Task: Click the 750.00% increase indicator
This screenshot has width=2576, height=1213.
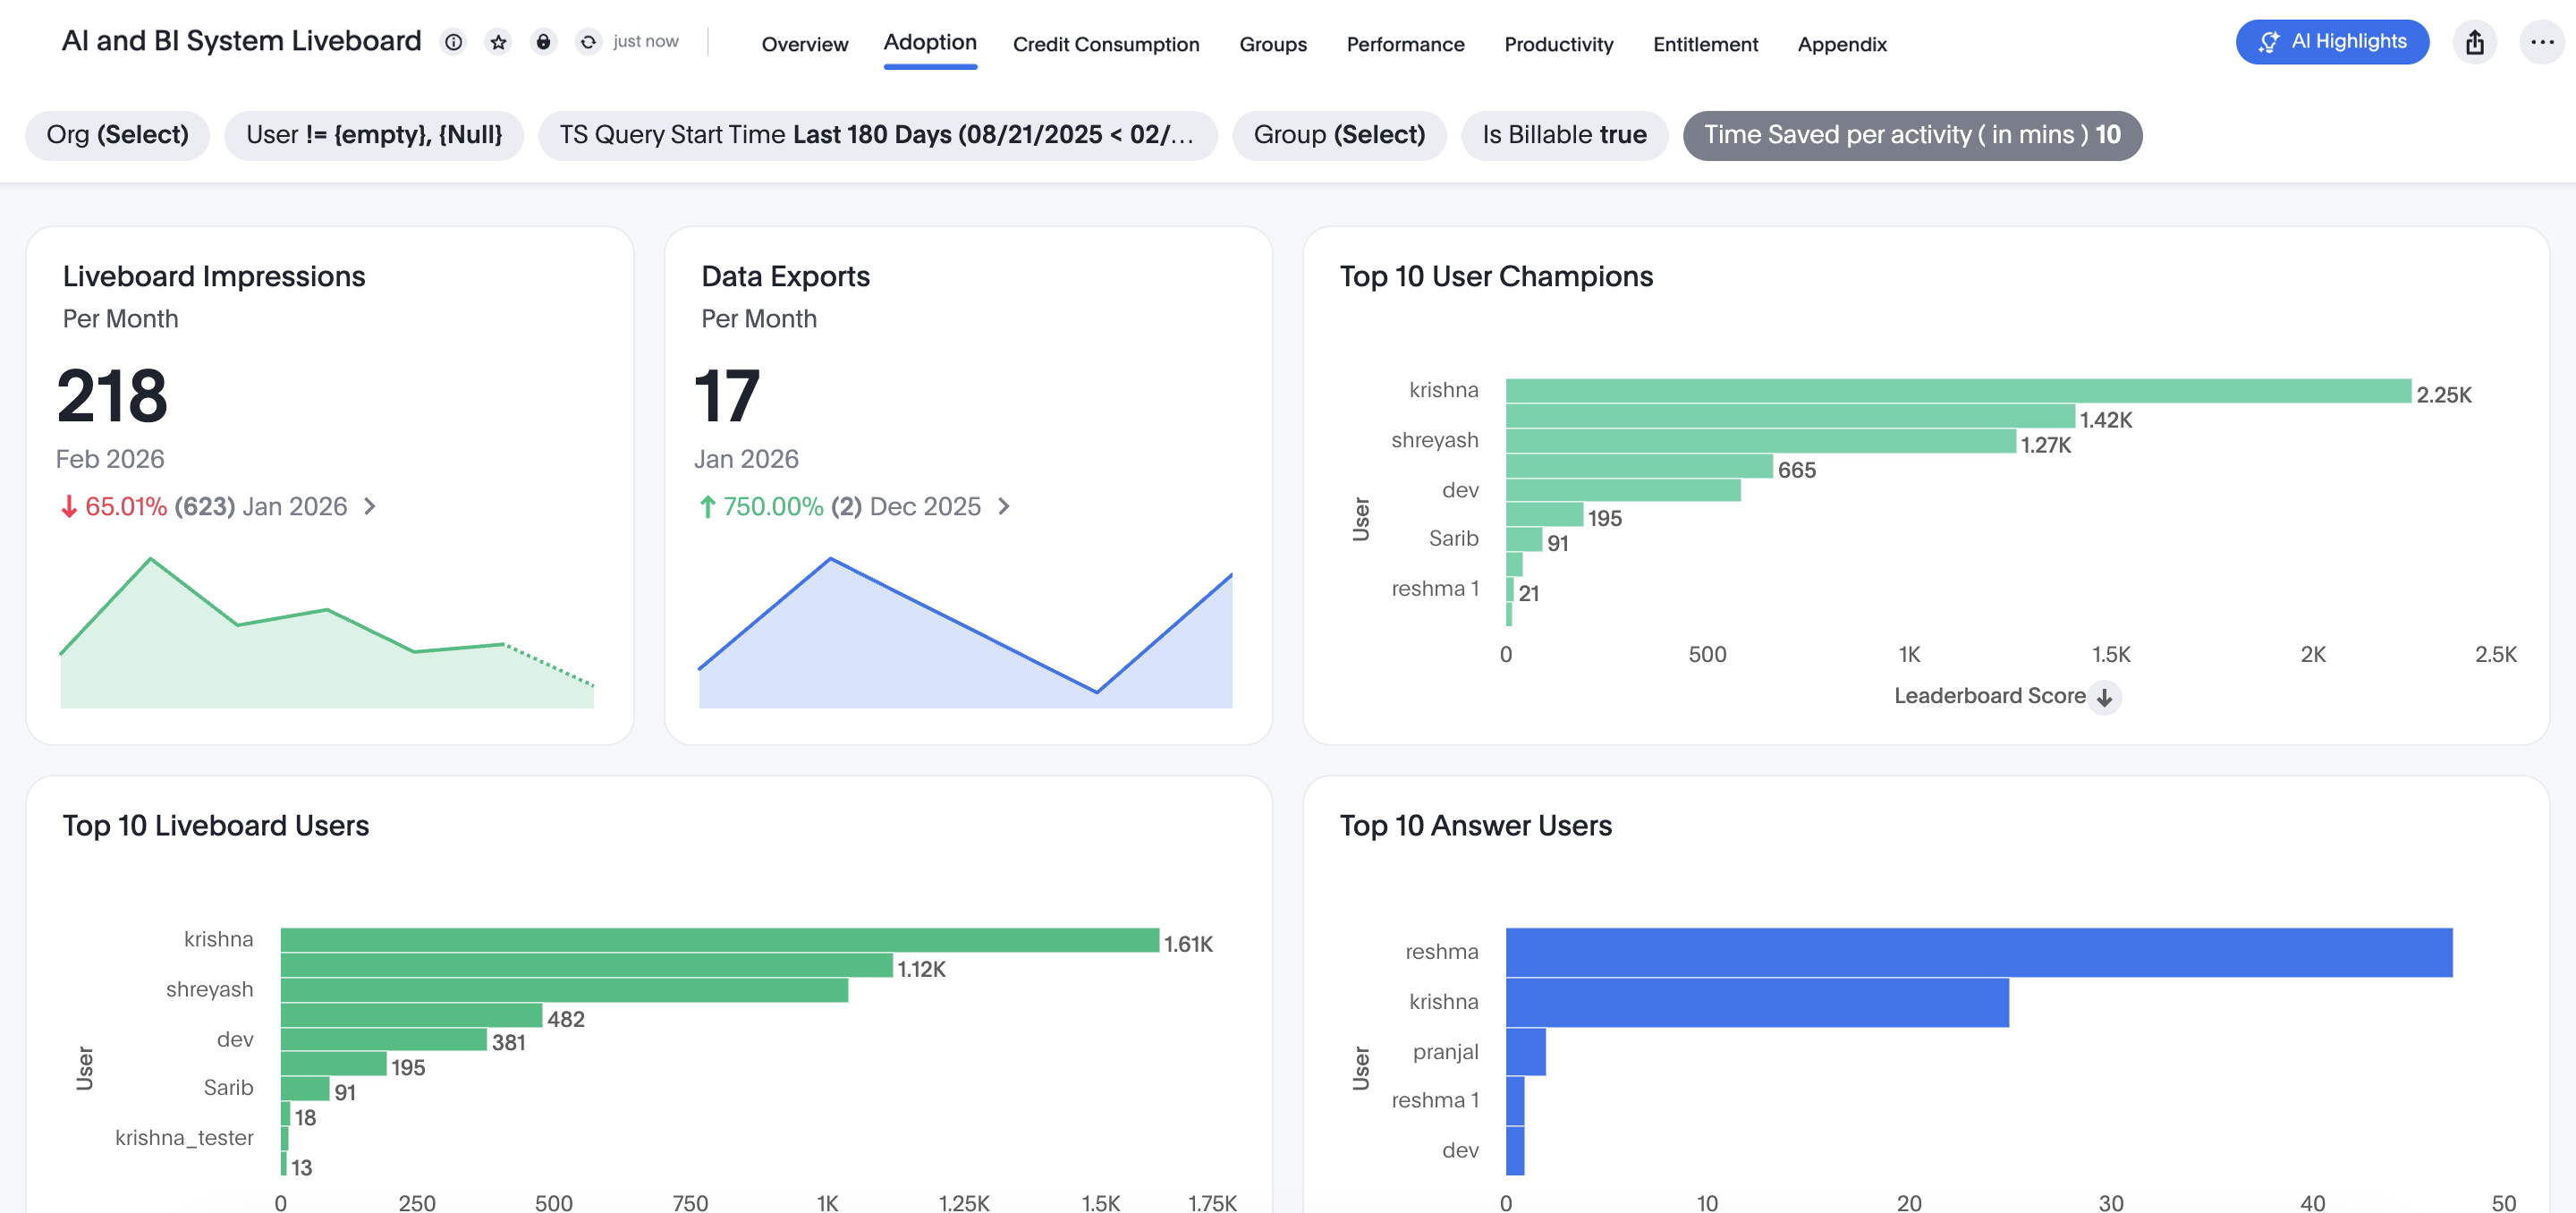Action: 761,507
